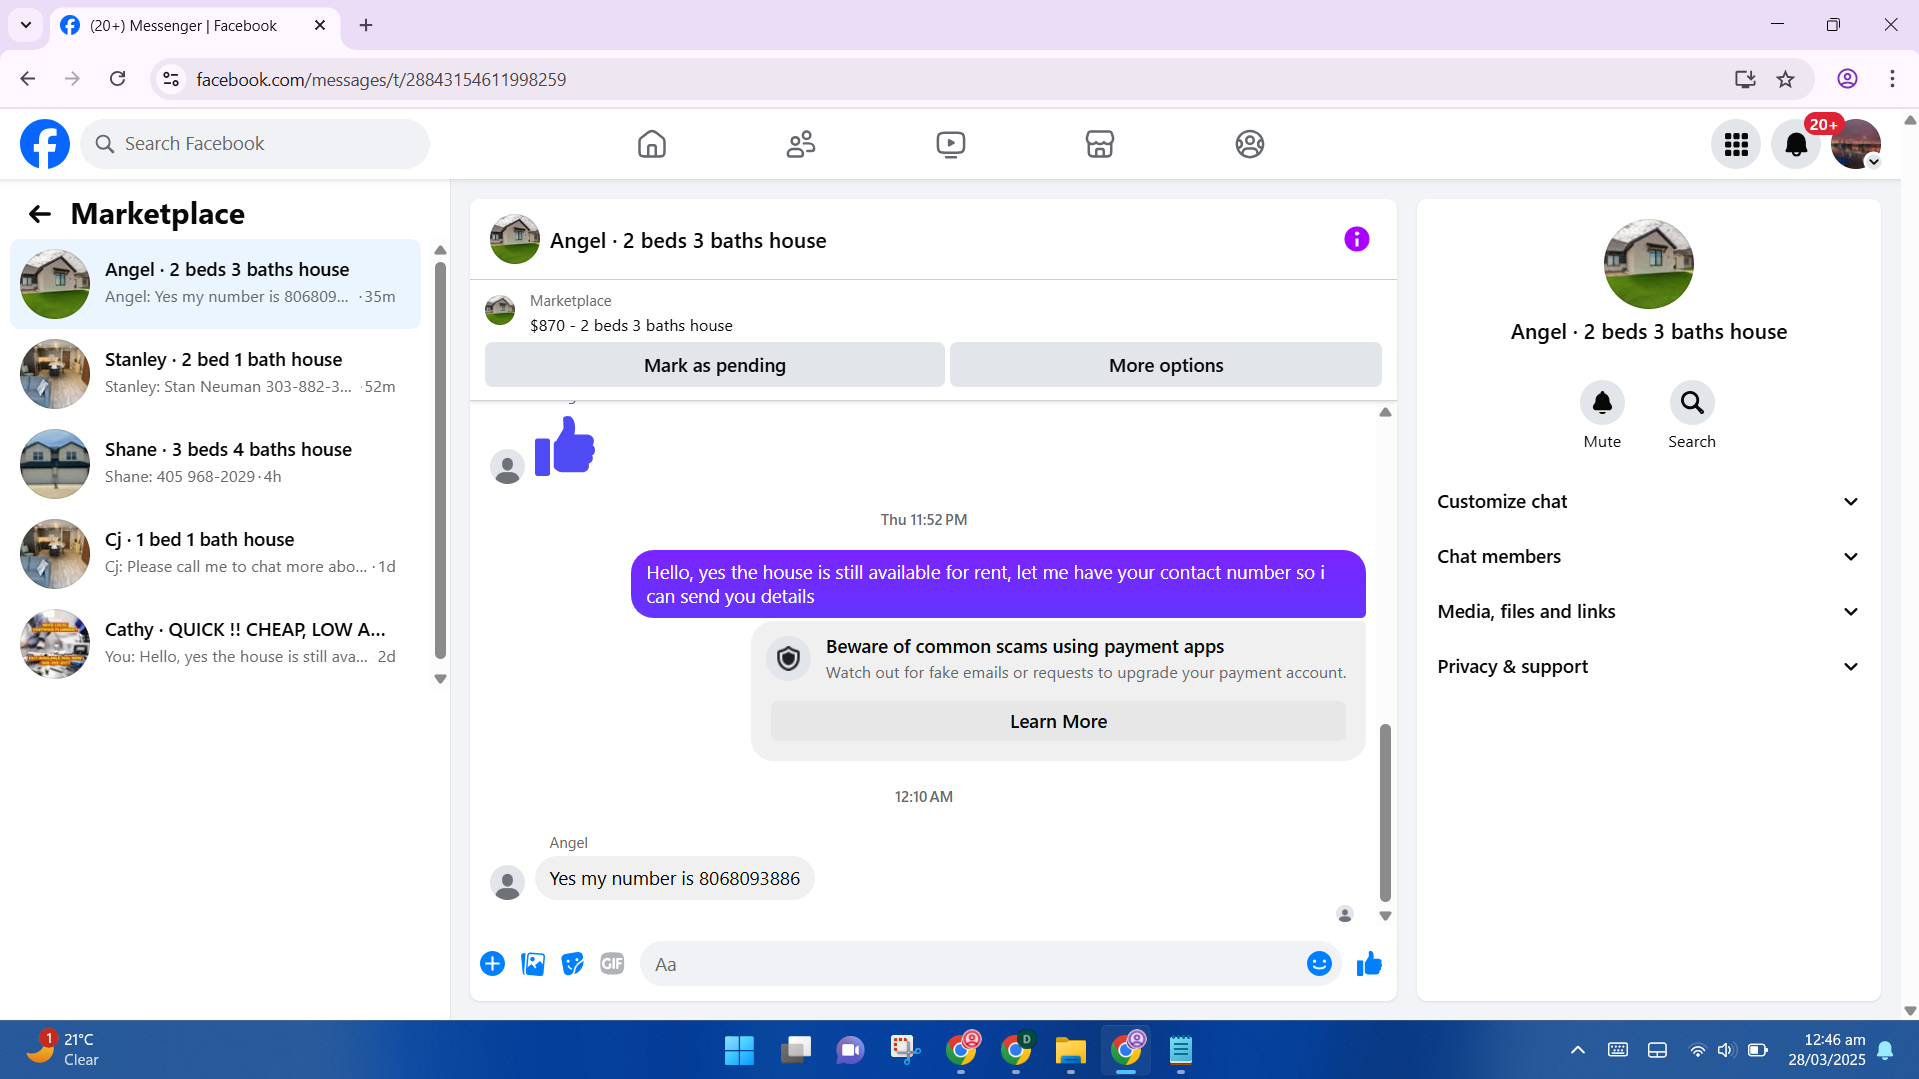Image resolution: width=1919 pixels, height=1079 pixels.
Task: Go to the Home feed icon
Action: [652, 144]
